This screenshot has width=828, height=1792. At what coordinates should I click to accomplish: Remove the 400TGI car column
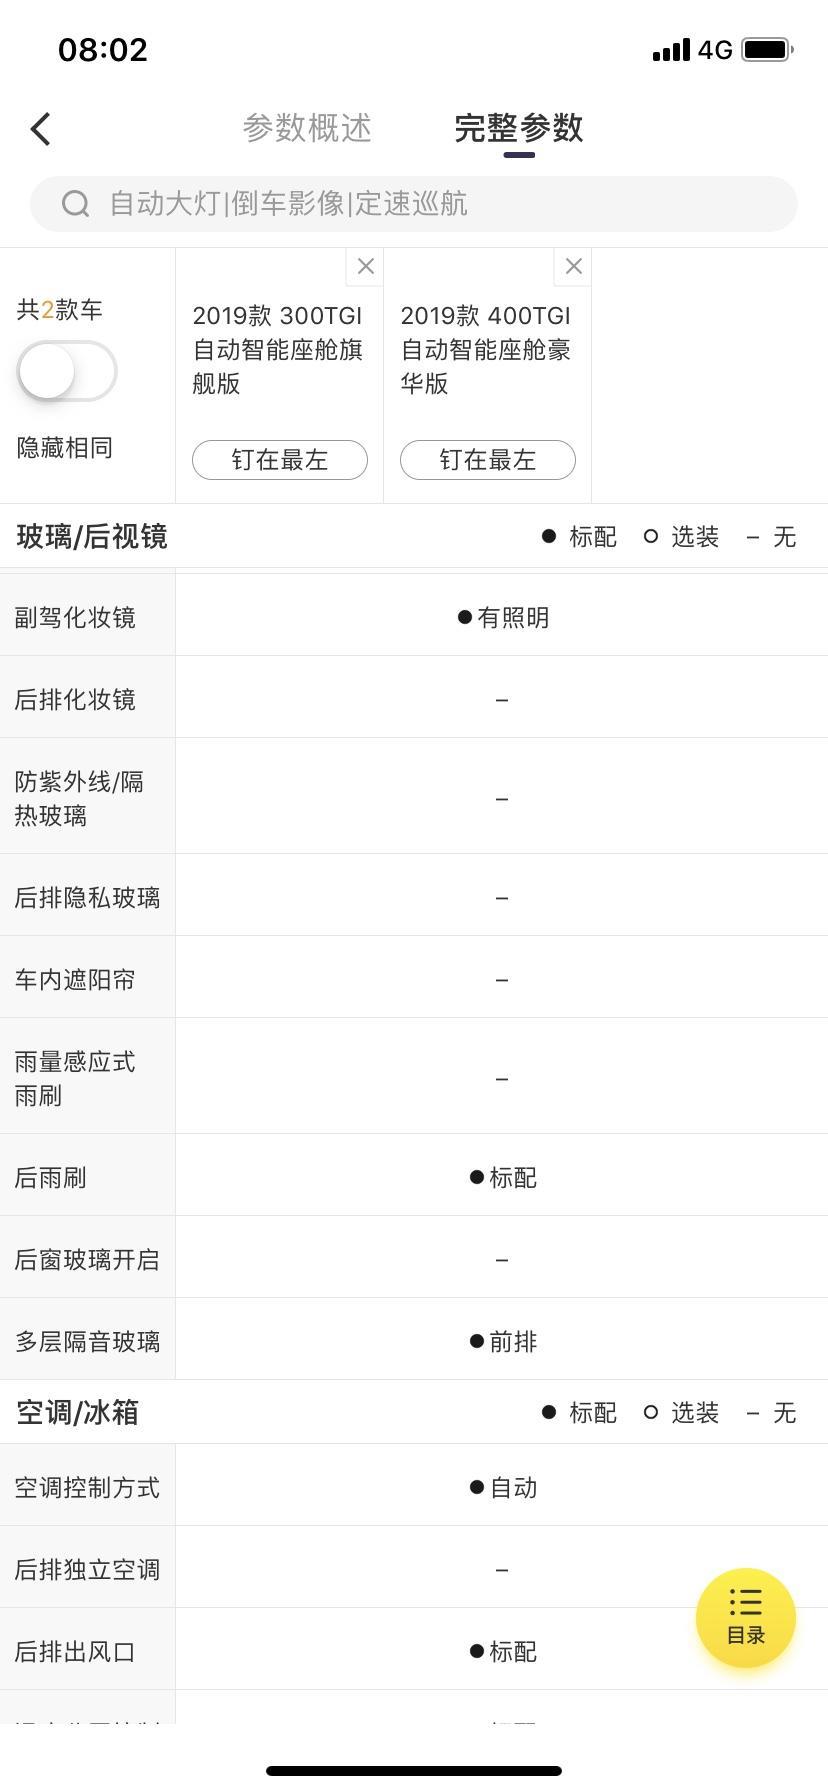coord(573,266)
